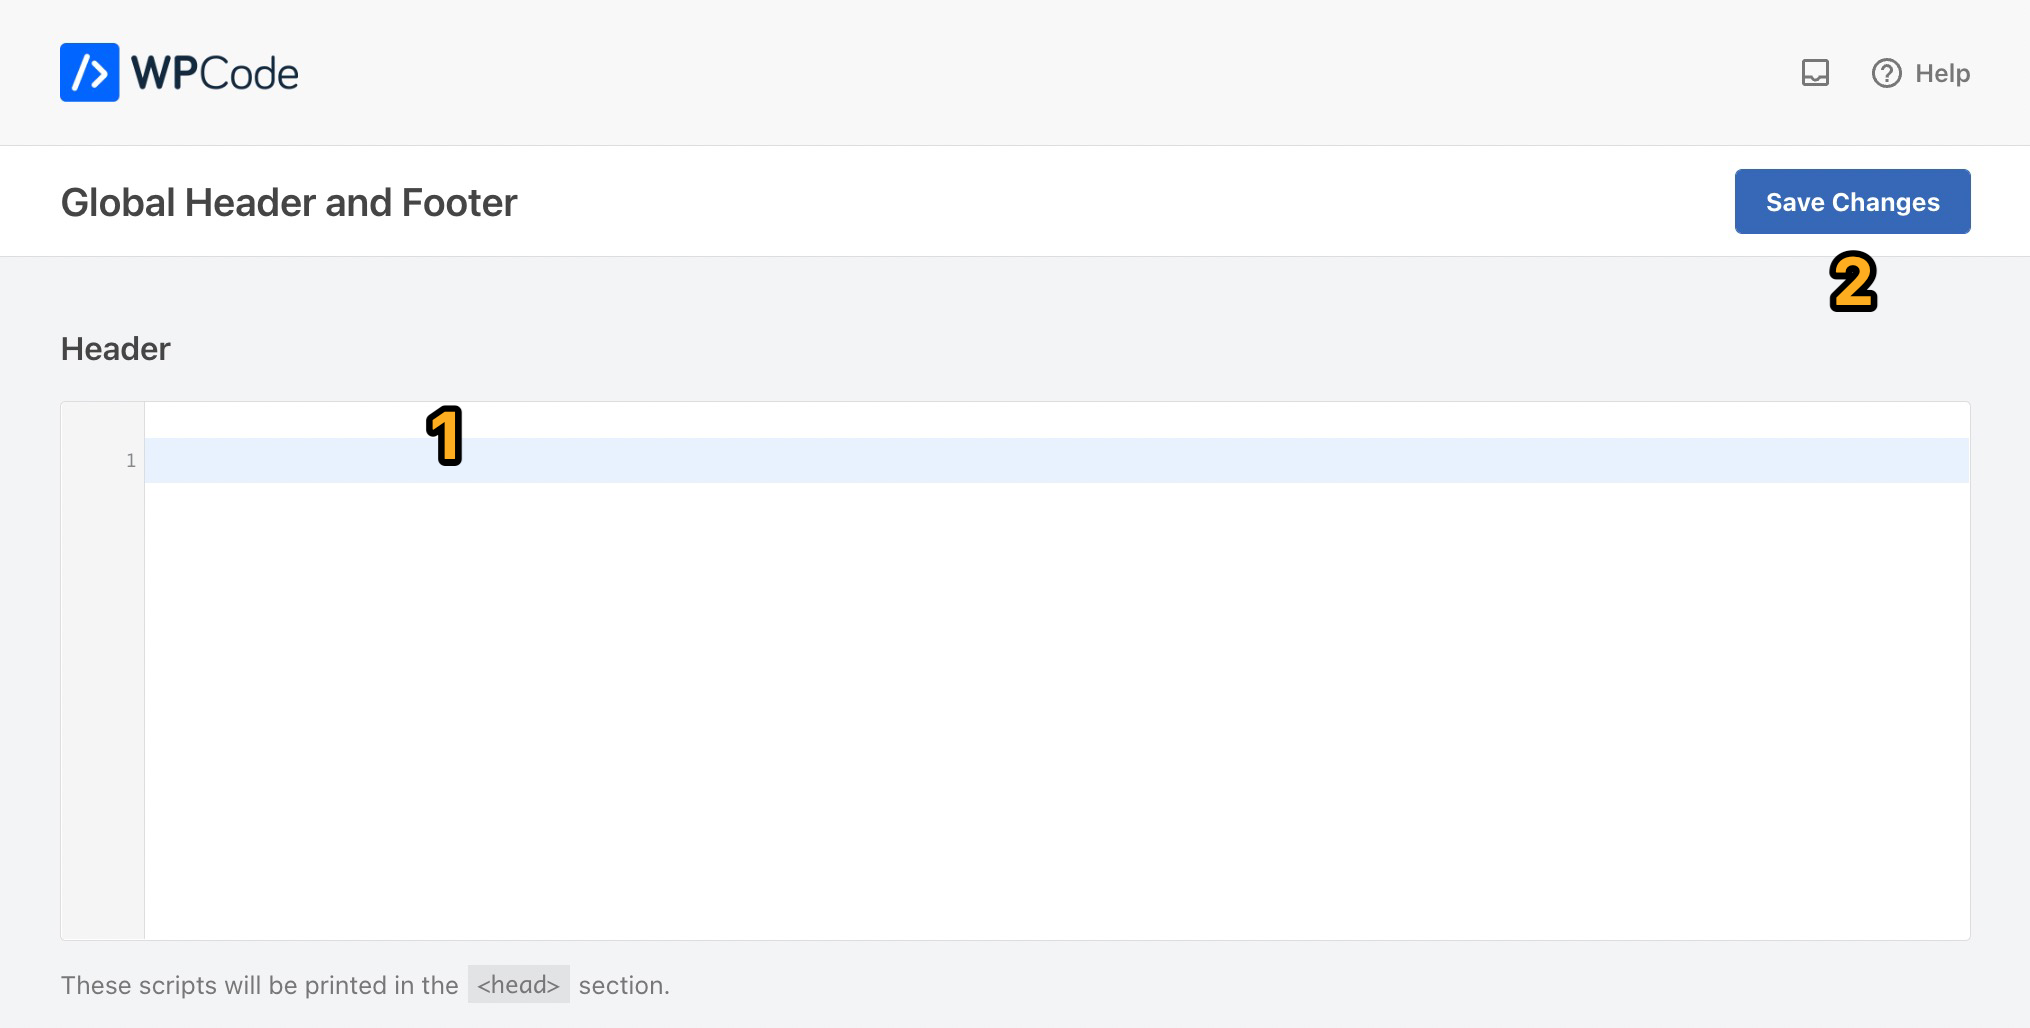Select the blue code brackets logo mark
Image resolution: width=2030 pixels, height=1028 pixels.
point(89,71)
